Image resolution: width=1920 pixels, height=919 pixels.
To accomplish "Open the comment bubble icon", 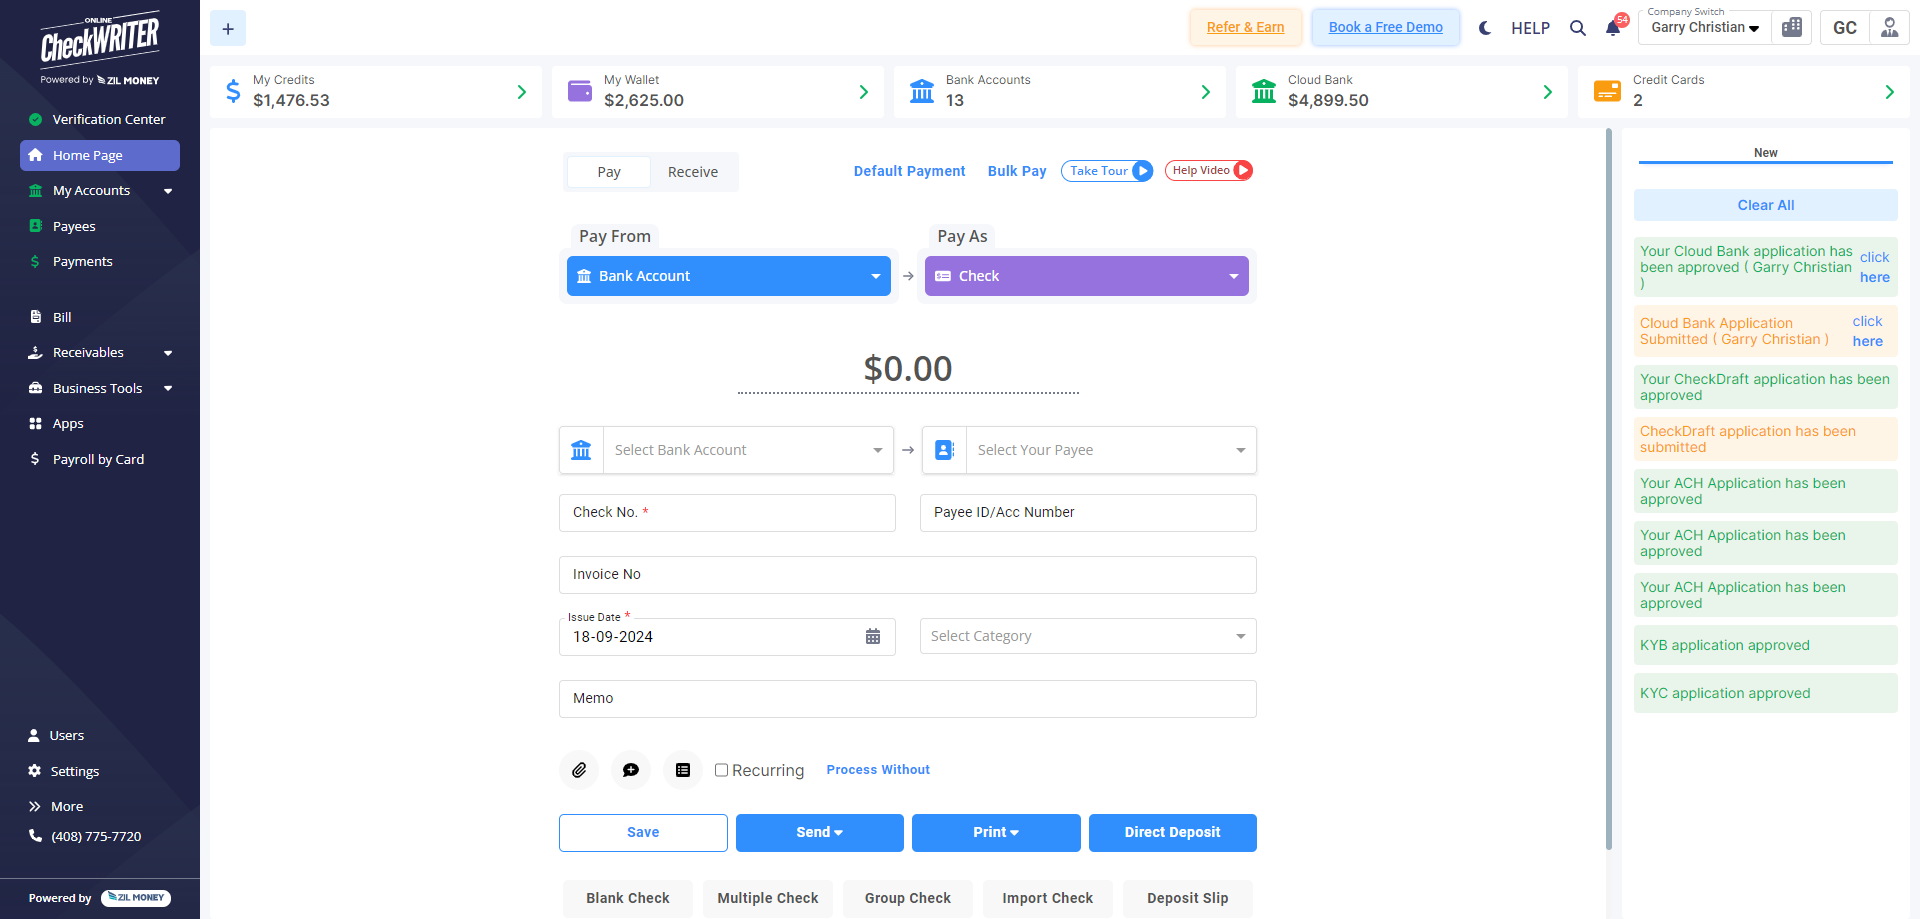I will pos(631,770).
